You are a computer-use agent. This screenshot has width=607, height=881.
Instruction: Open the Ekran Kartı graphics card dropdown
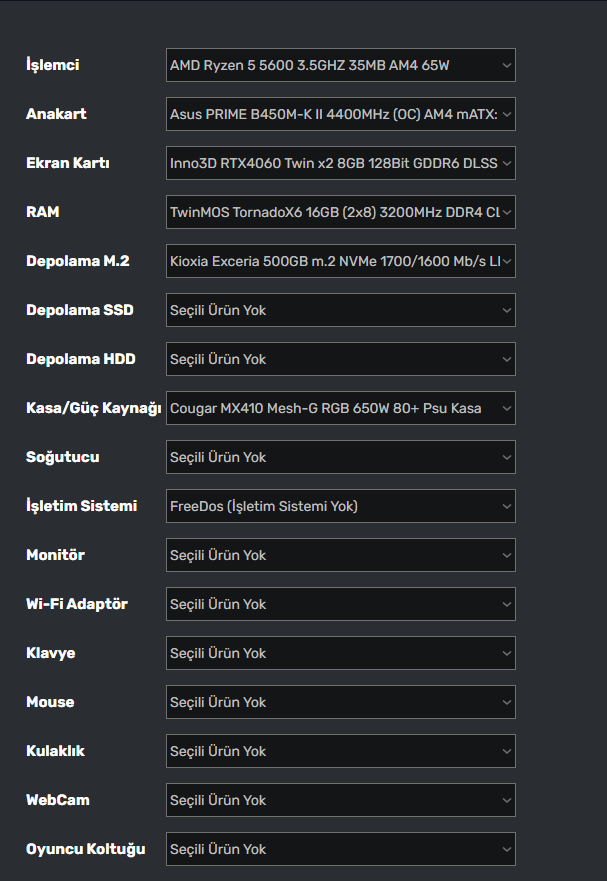(x=340, y=163)
